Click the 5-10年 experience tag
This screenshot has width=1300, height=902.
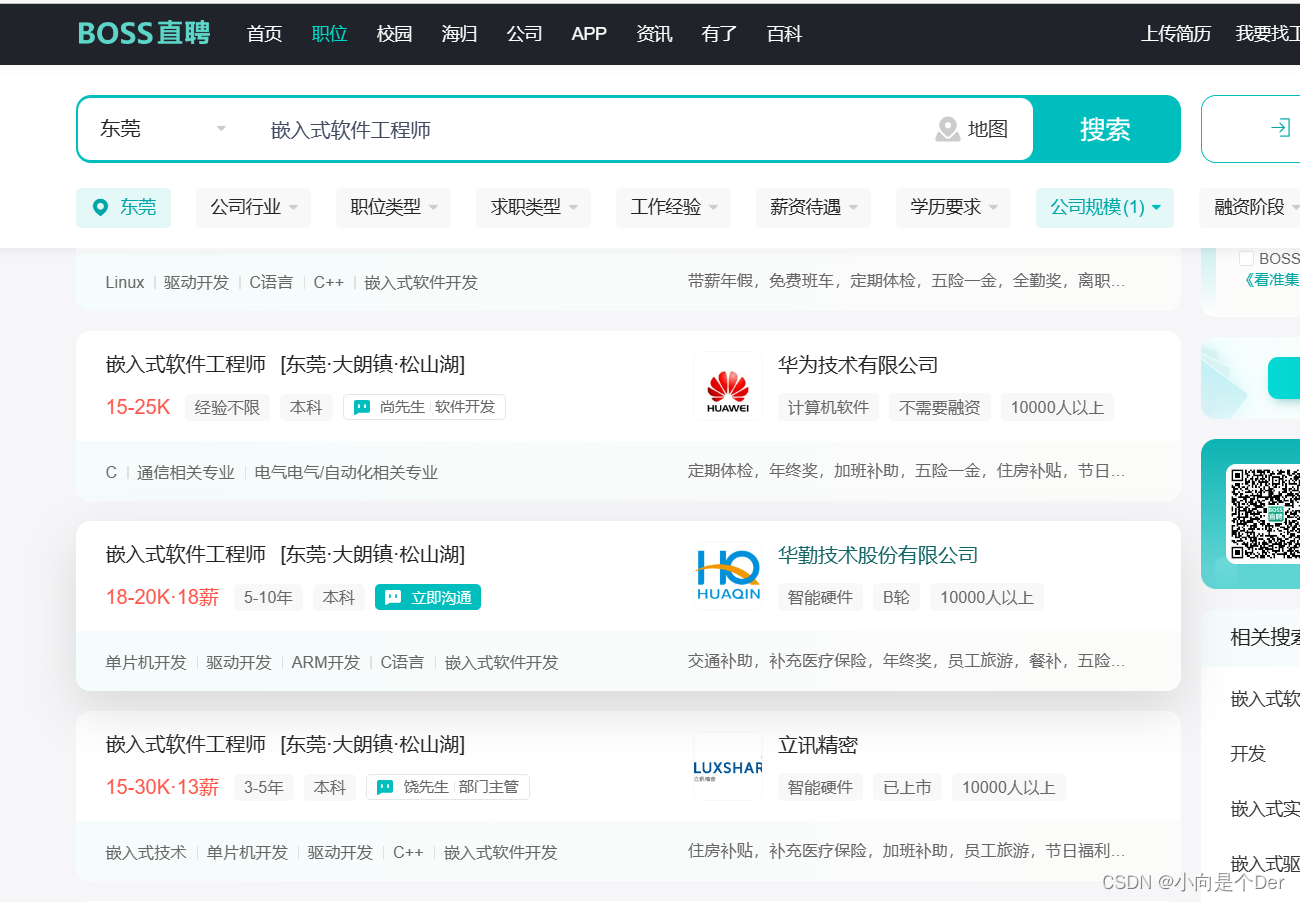[268, 597]
